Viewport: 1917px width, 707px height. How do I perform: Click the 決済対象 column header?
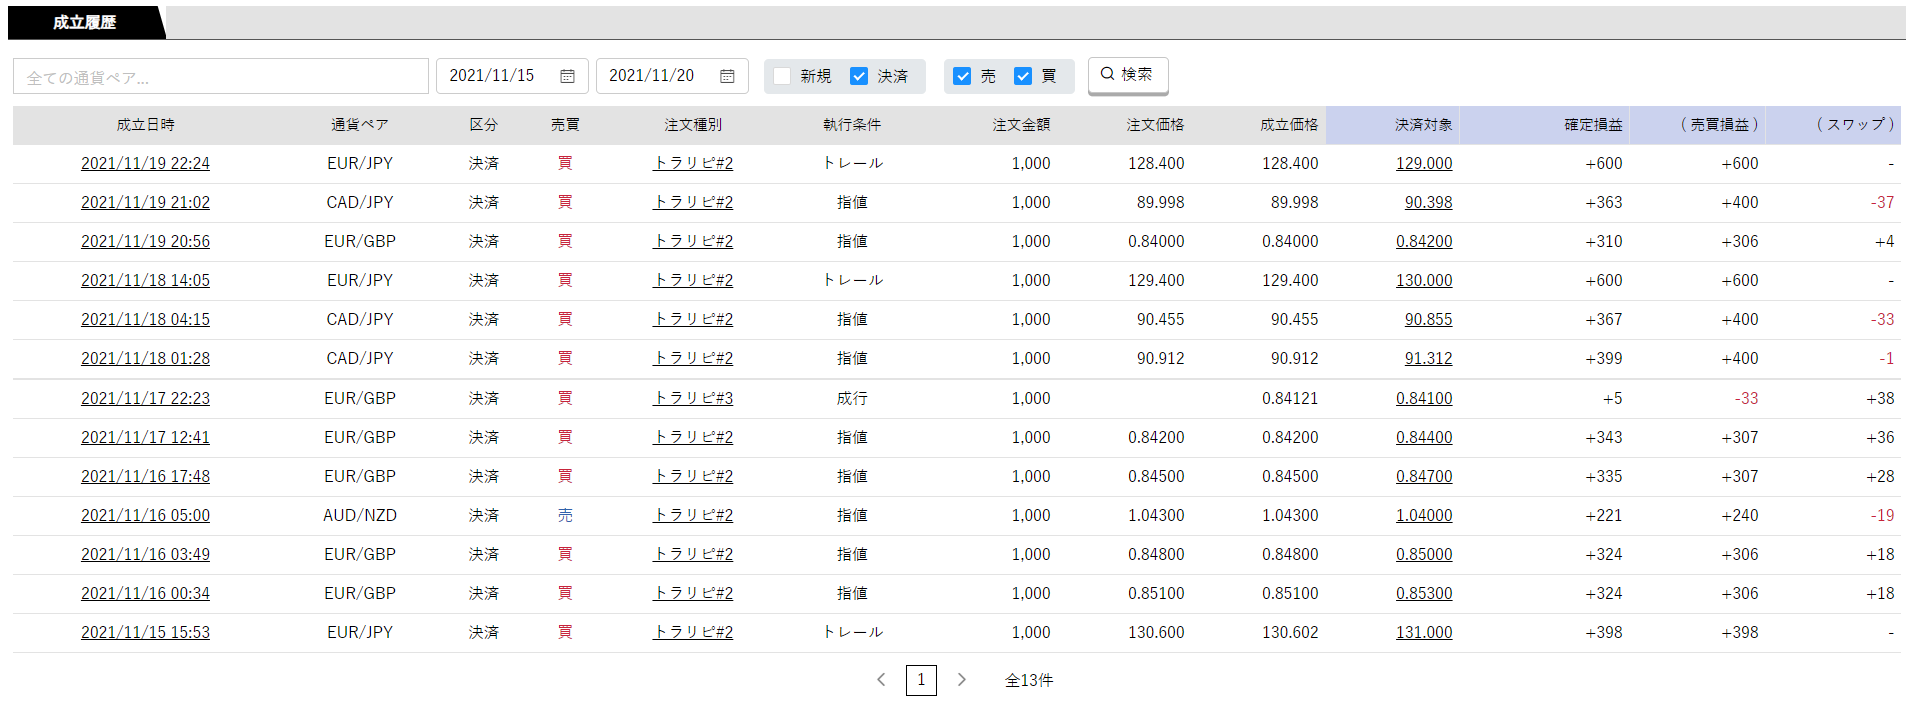(x=1424, y=125)
